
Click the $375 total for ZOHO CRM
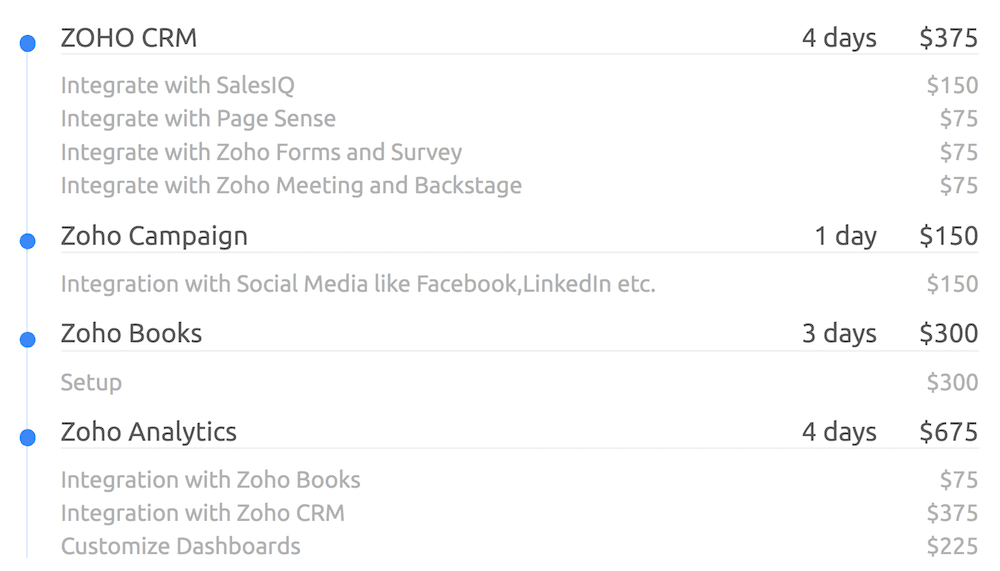[948, 38]
